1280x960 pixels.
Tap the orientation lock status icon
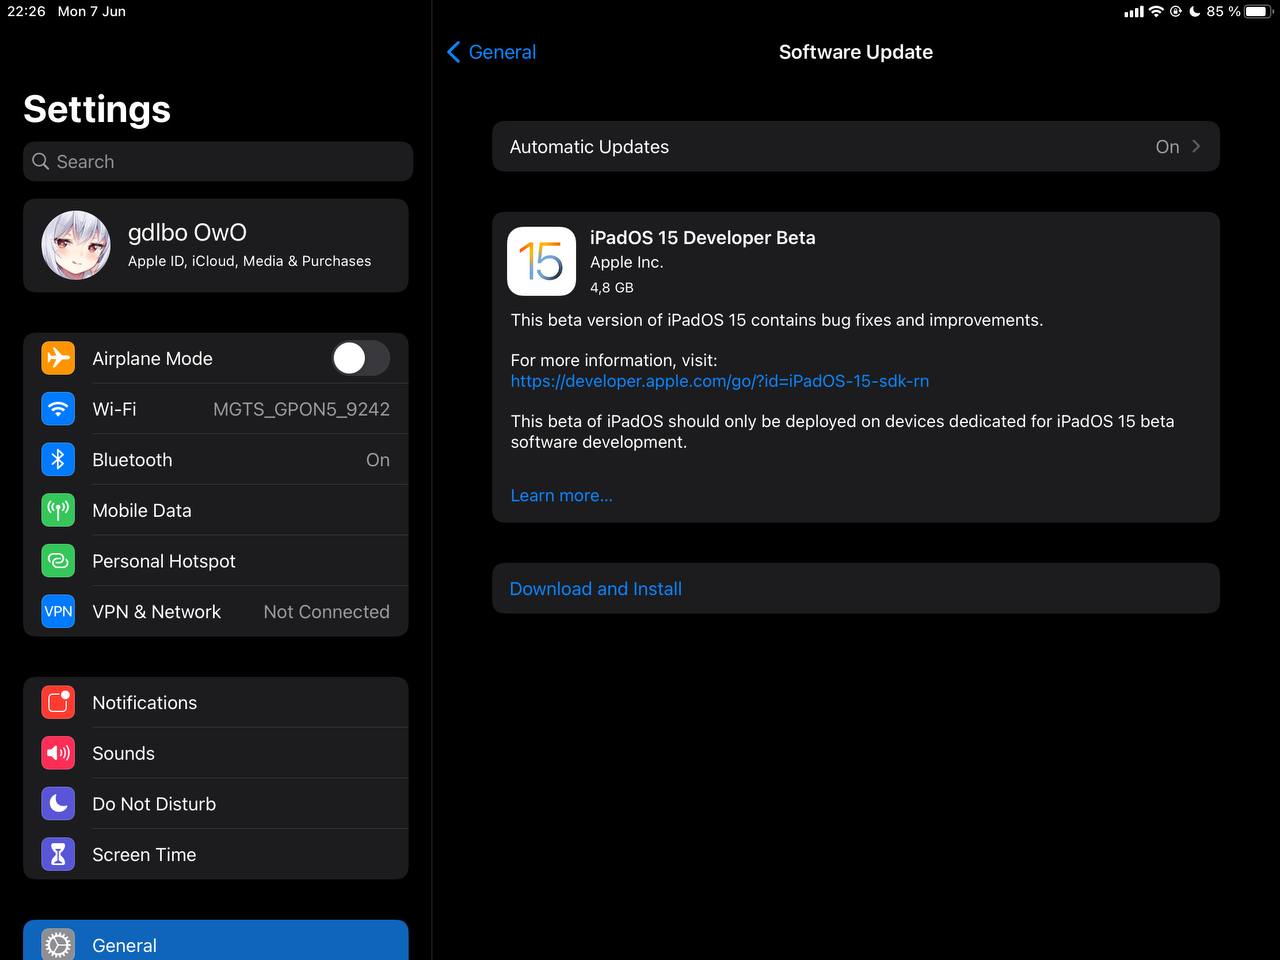[1176, 11]
